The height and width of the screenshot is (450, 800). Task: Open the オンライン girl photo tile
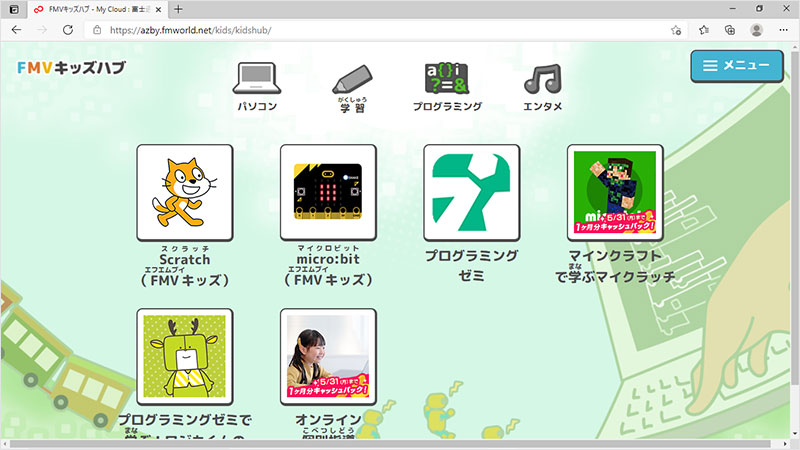(328, 356)
